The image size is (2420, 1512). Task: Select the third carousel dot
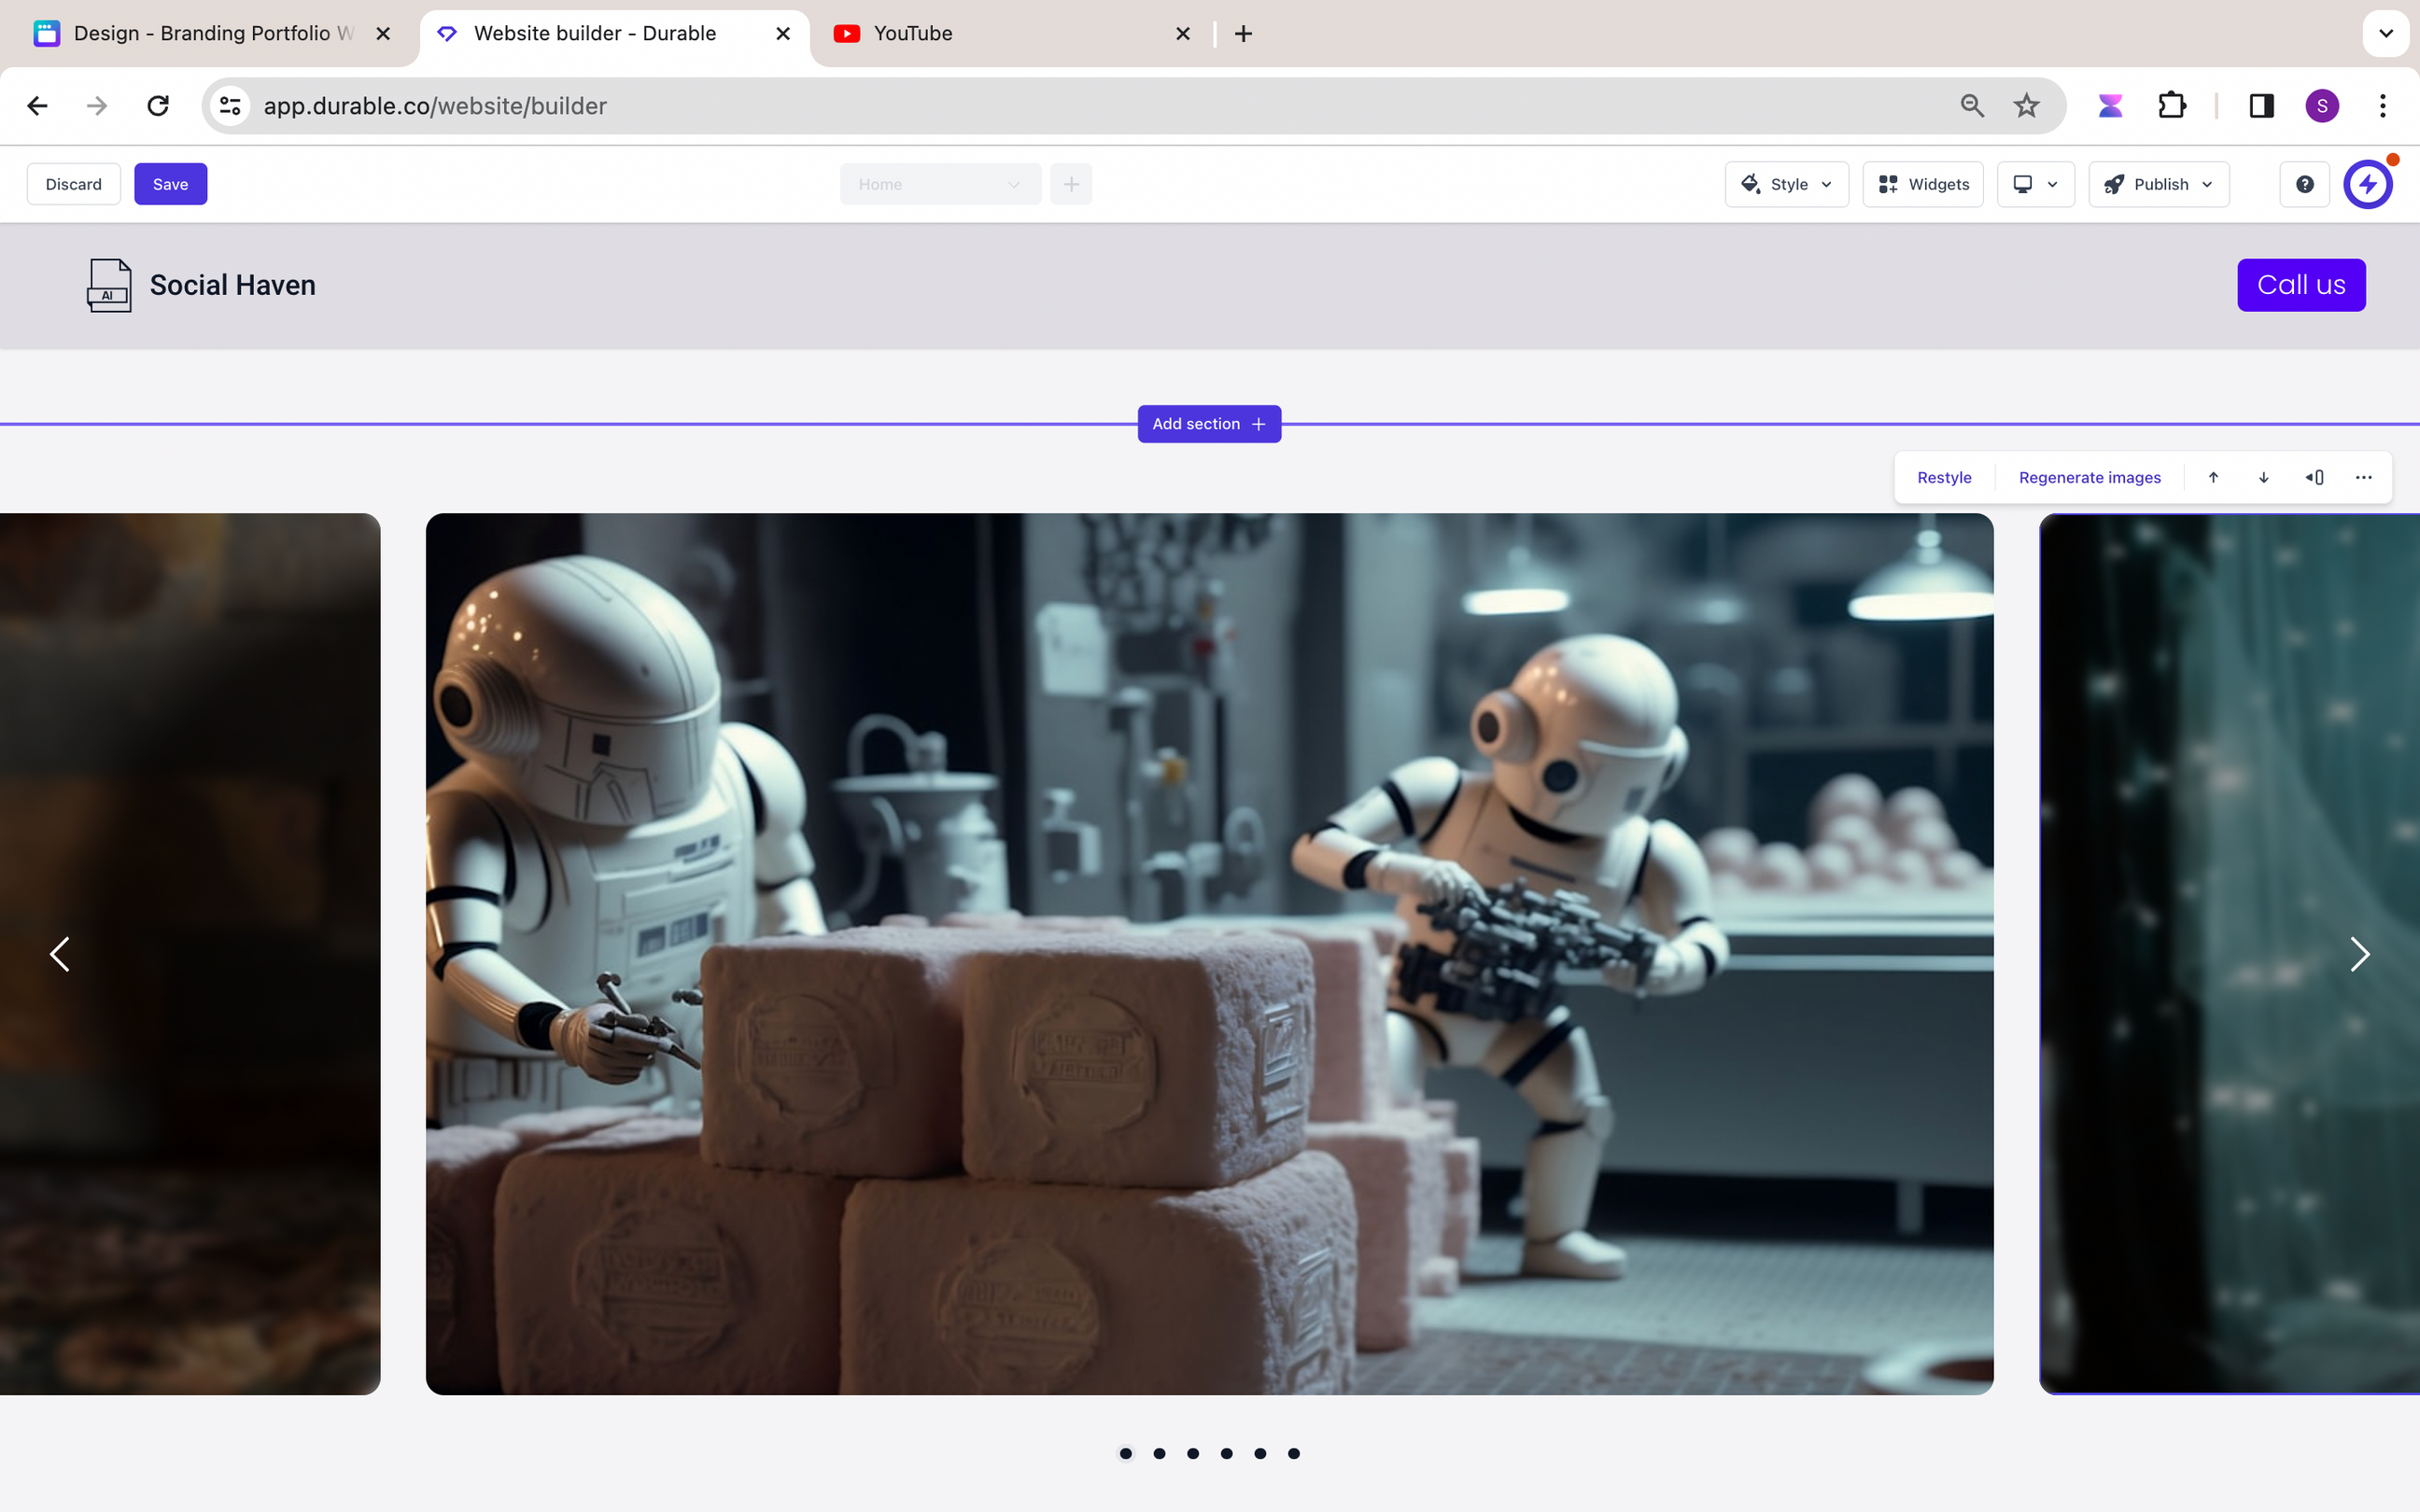pos(1193,1454)
